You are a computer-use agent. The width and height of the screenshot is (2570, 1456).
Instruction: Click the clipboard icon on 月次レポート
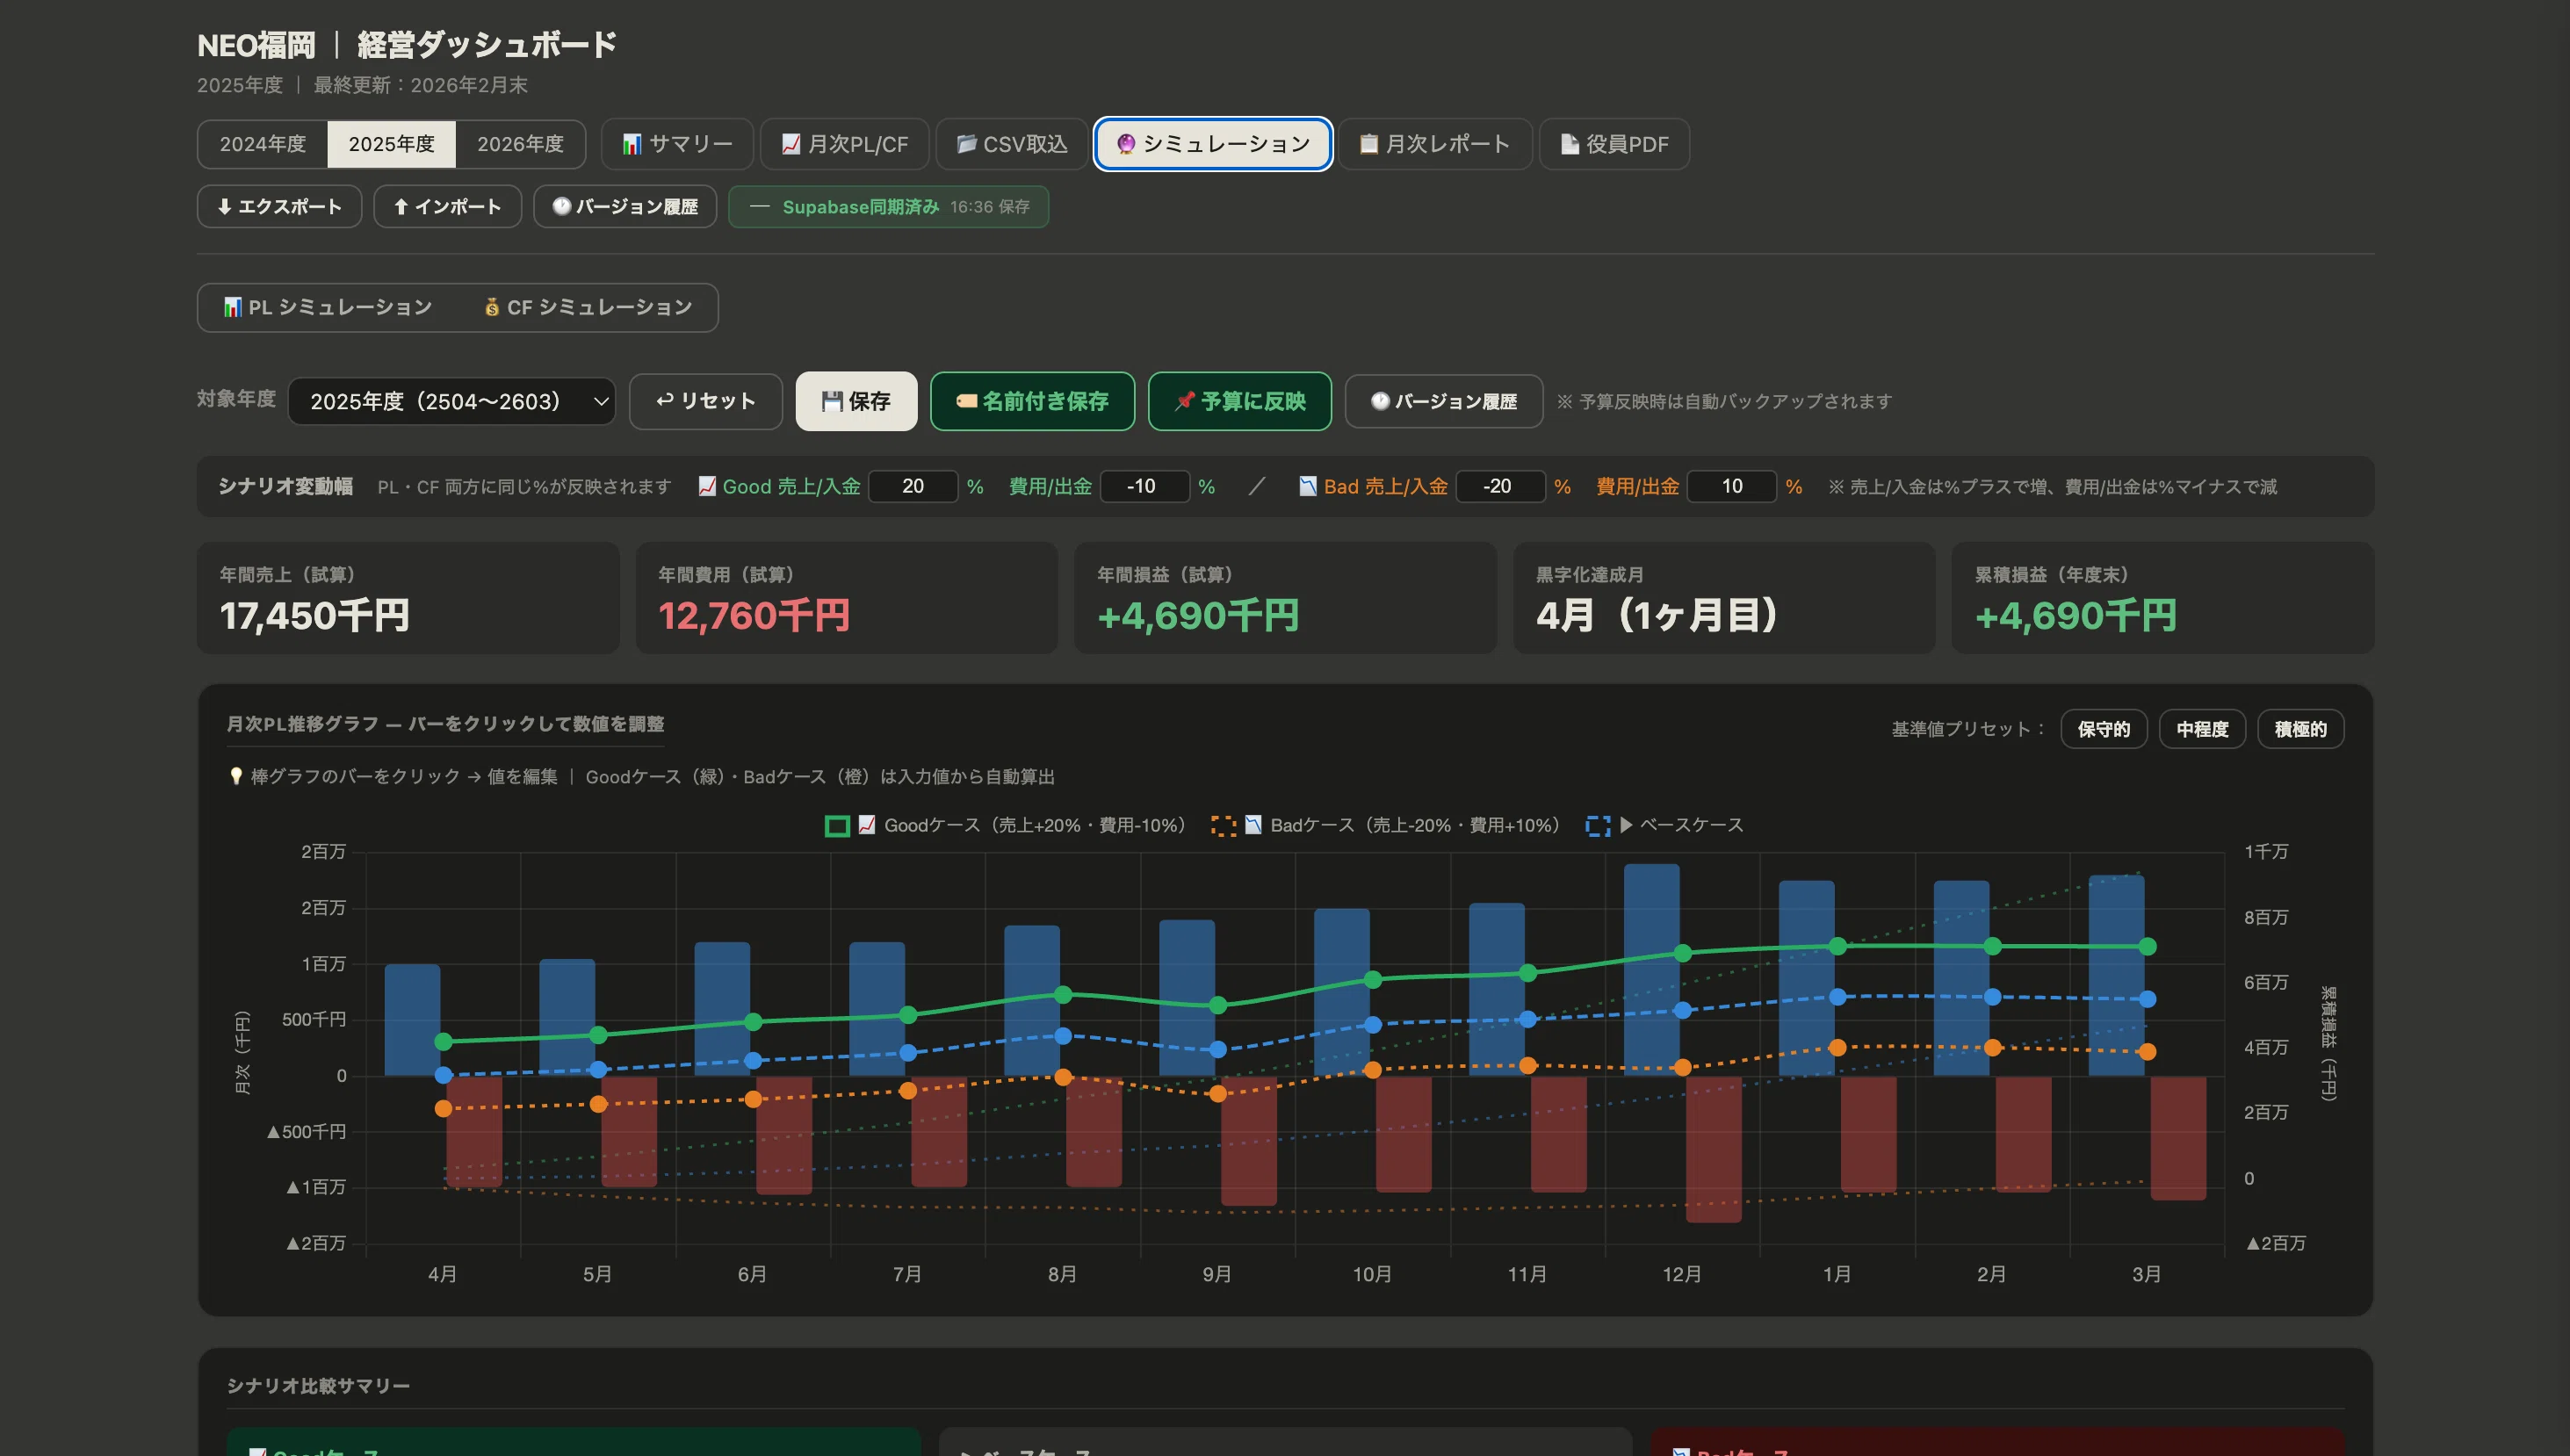[x=1369, y=144]
